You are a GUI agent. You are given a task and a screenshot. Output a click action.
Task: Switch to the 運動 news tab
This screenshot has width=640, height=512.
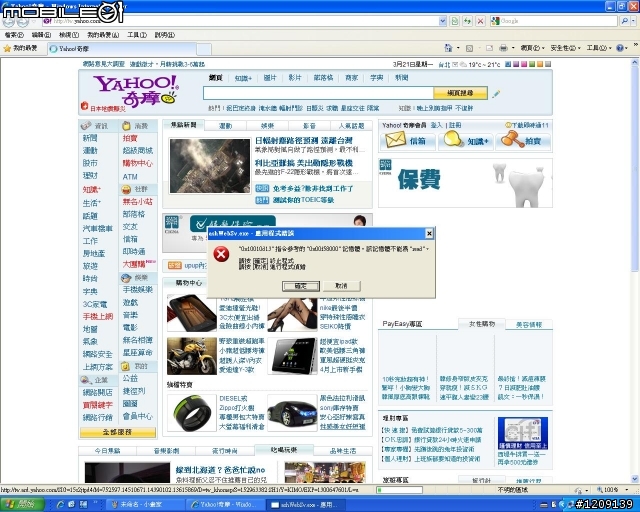click(225, 126)
